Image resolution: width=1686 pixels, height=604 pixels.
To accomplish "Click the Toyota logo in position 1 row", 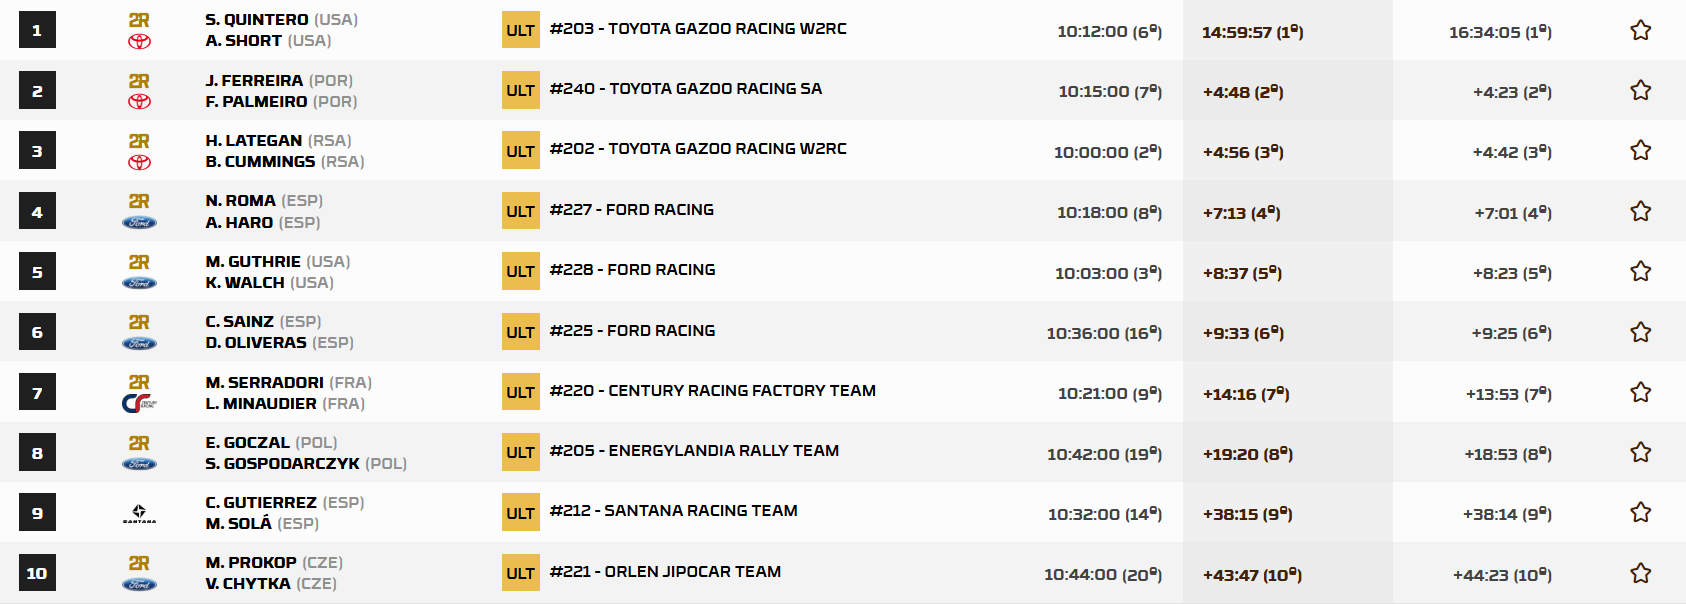I will coord(139,42).
